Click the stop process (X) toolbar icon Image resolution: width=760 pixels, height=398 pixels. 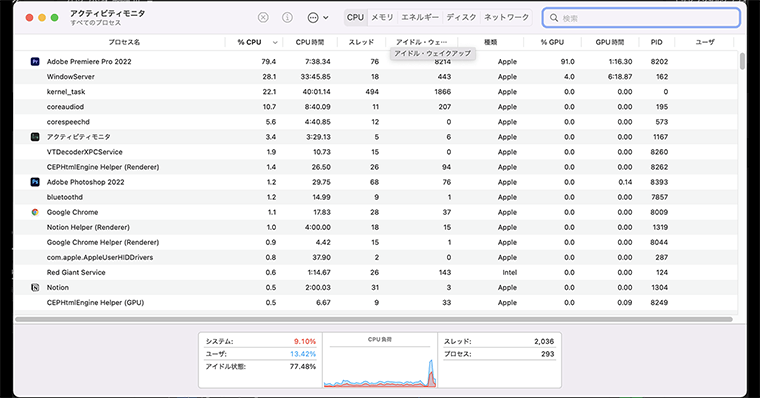coord(263,17)
